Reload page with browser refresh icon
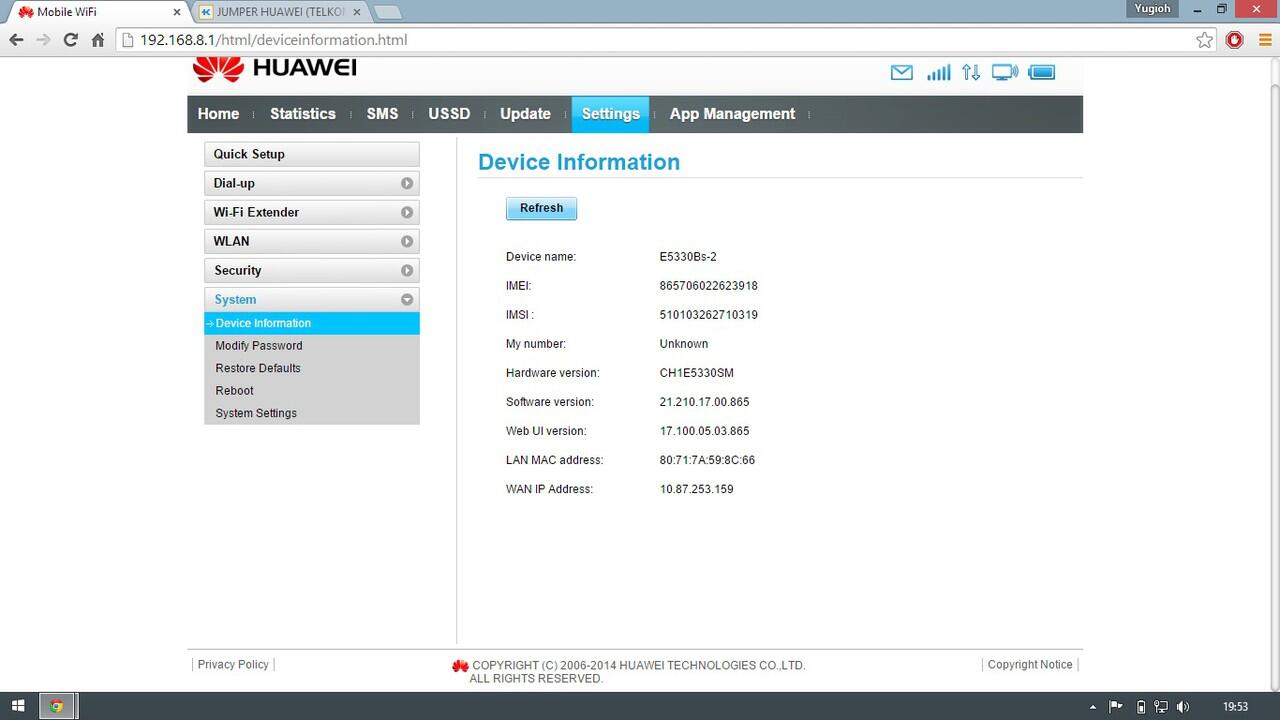 point(70,40)
